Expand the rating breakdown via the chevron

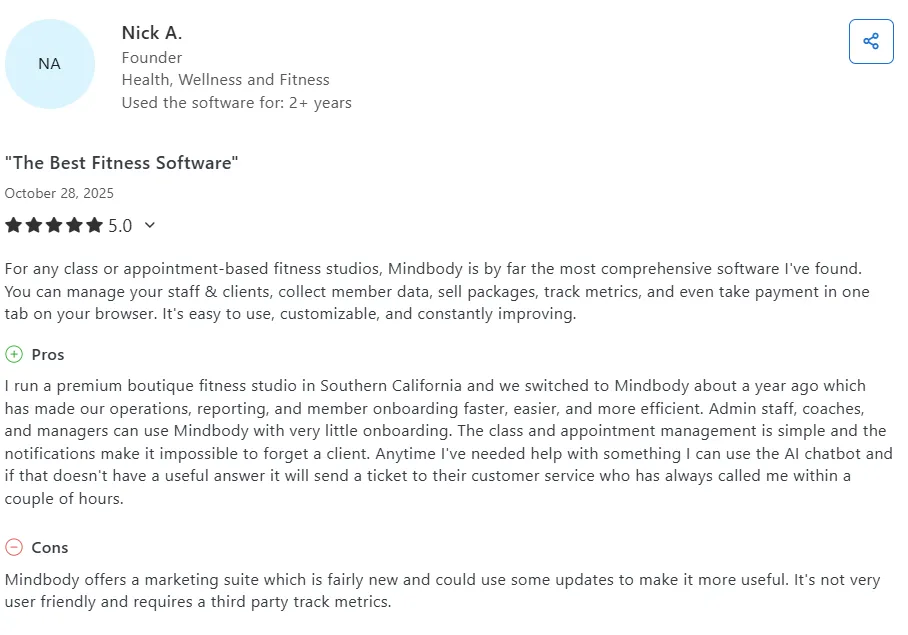pos(149,225)
